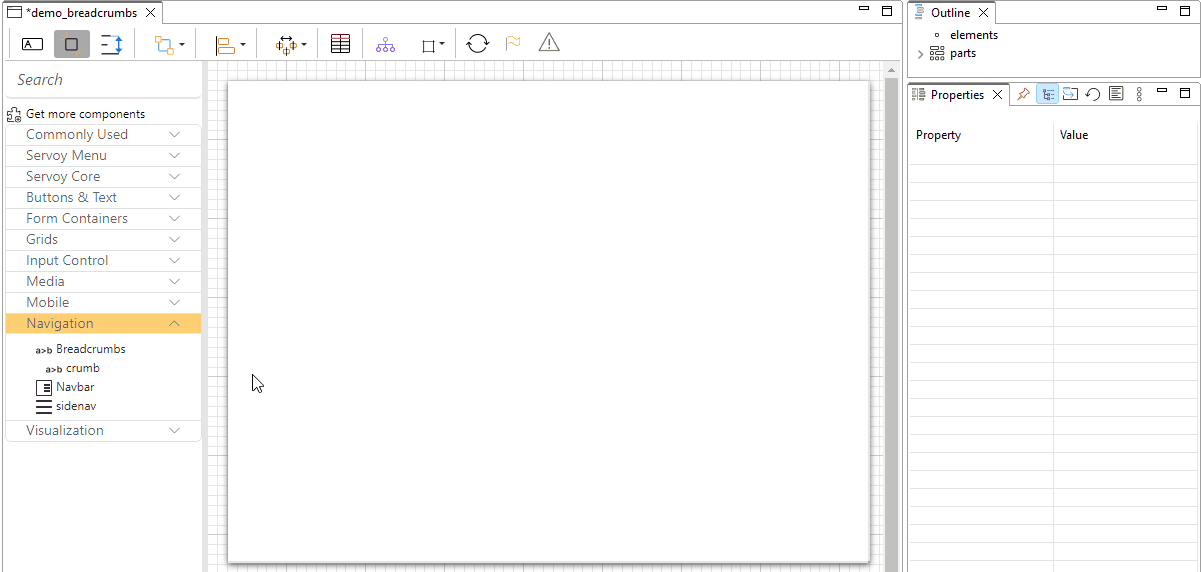Expand the Media palette category

(x=103, y=281)
